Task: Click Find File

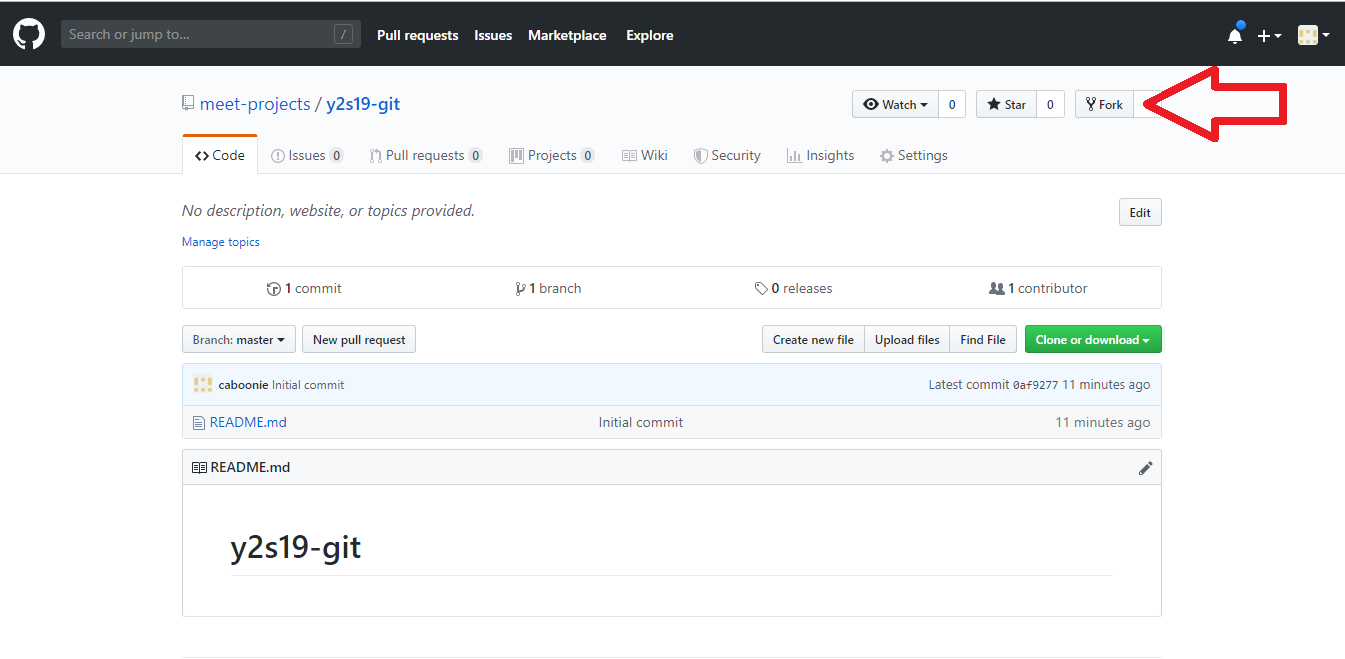Action: click(983, 340)
